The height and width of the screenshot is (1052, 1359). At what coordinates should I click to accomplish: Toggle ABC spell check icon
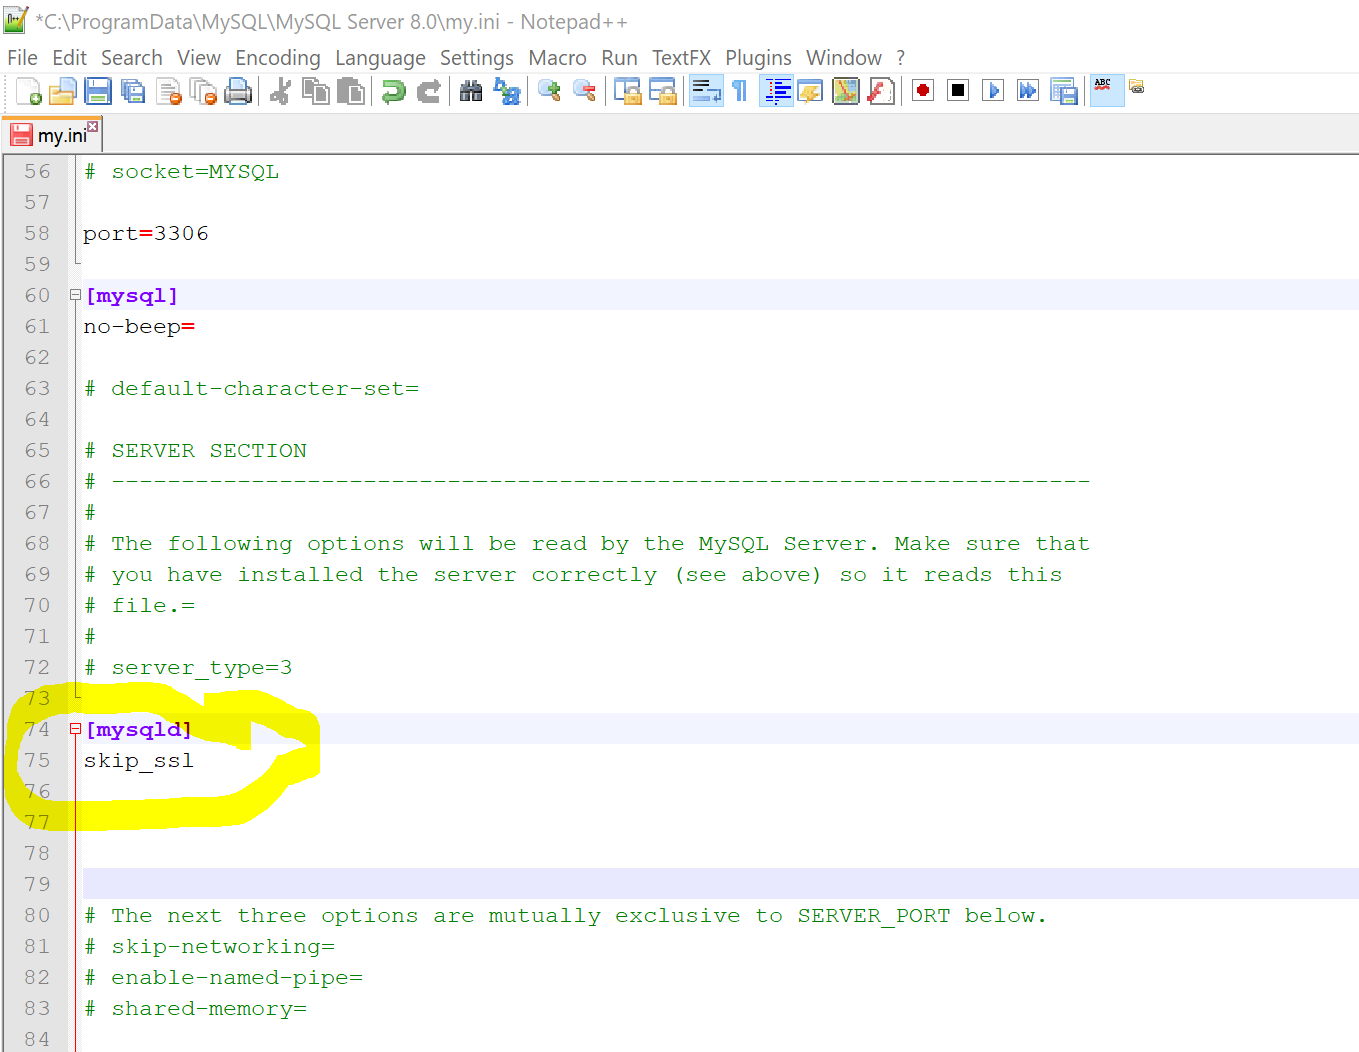[x=1106, y=90]
